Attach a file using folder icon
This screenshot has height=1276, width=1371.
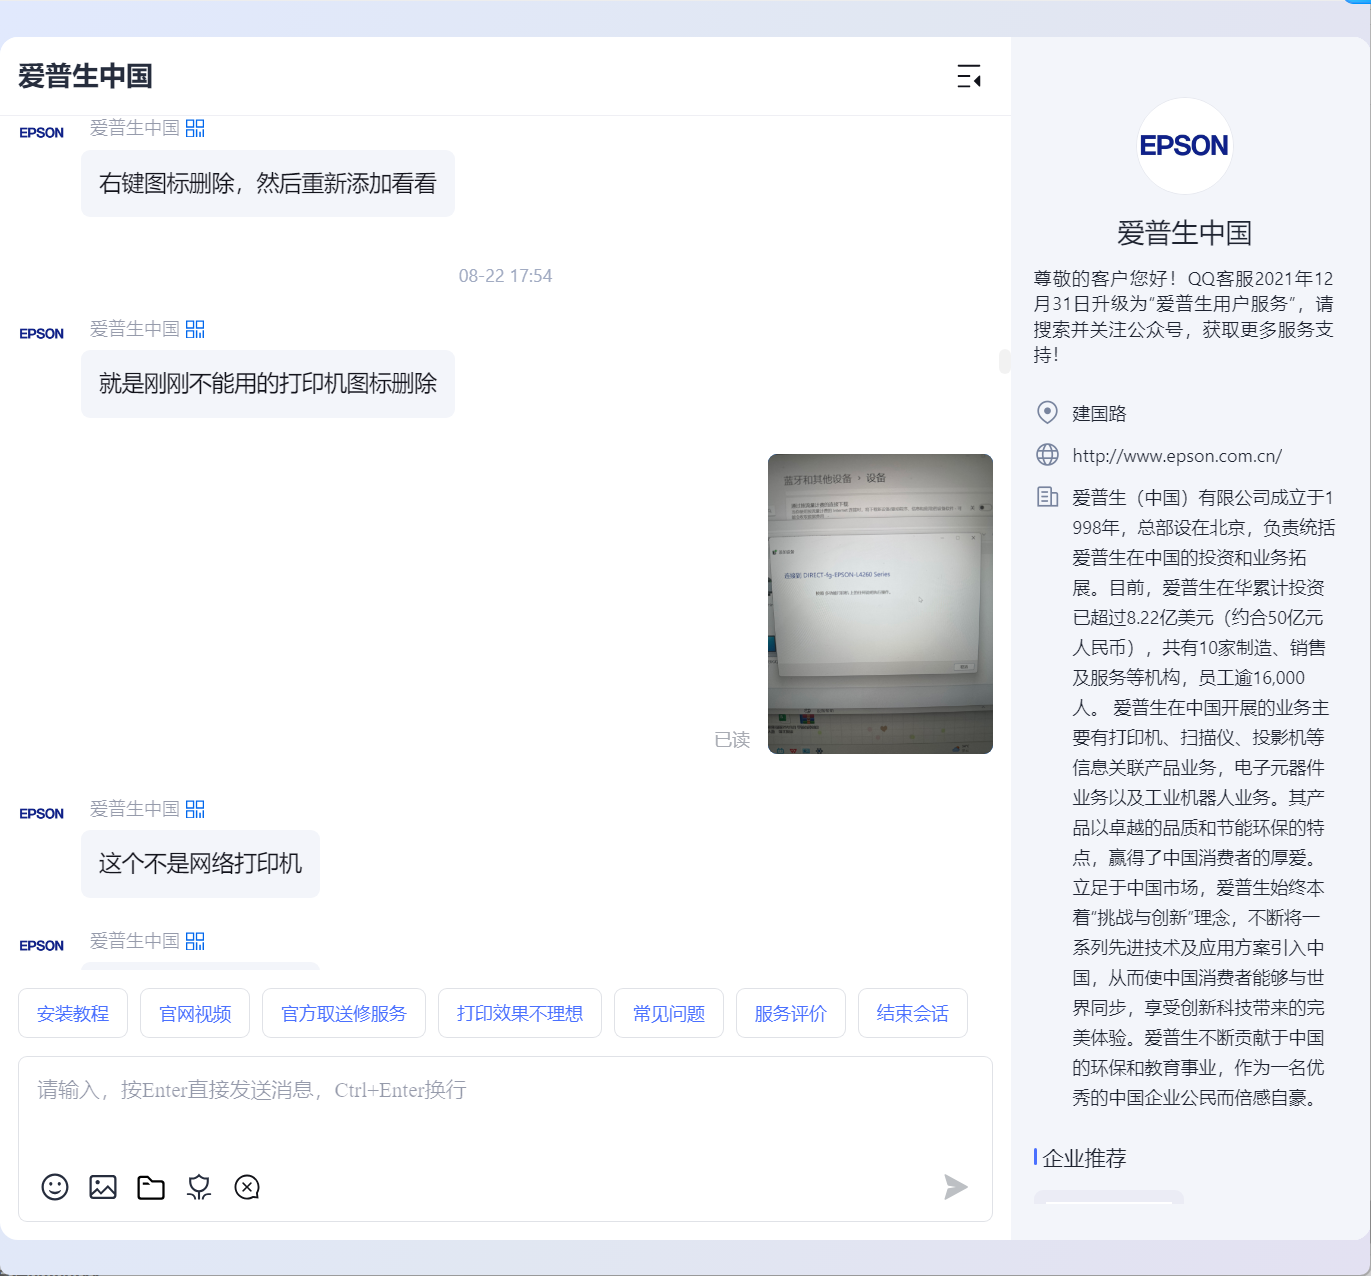coord(151,1187)
